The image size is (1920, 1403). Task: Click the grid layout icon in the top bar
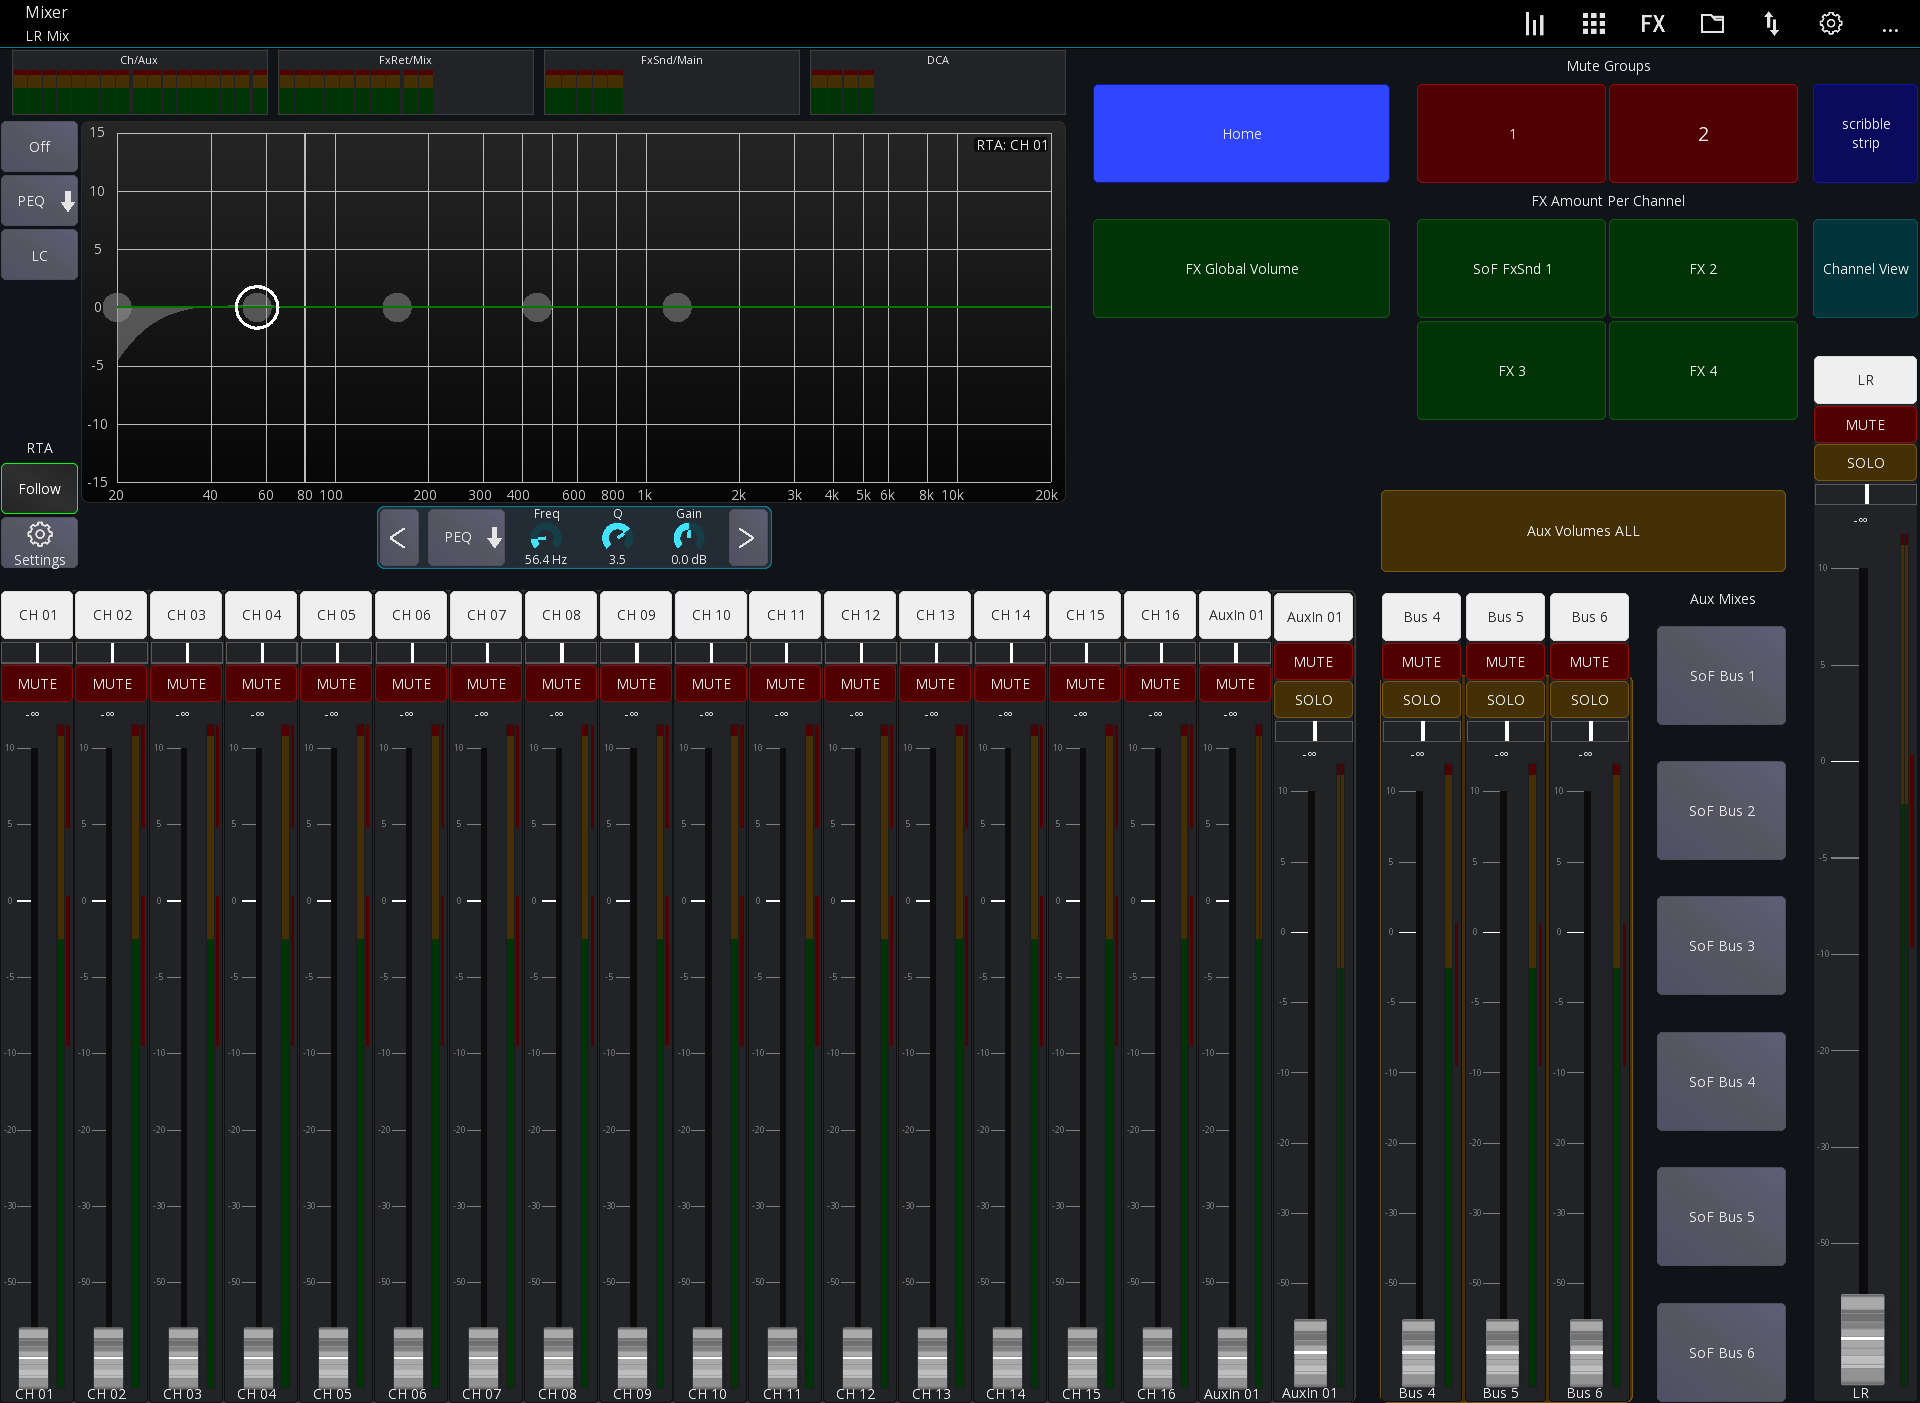1593,23
